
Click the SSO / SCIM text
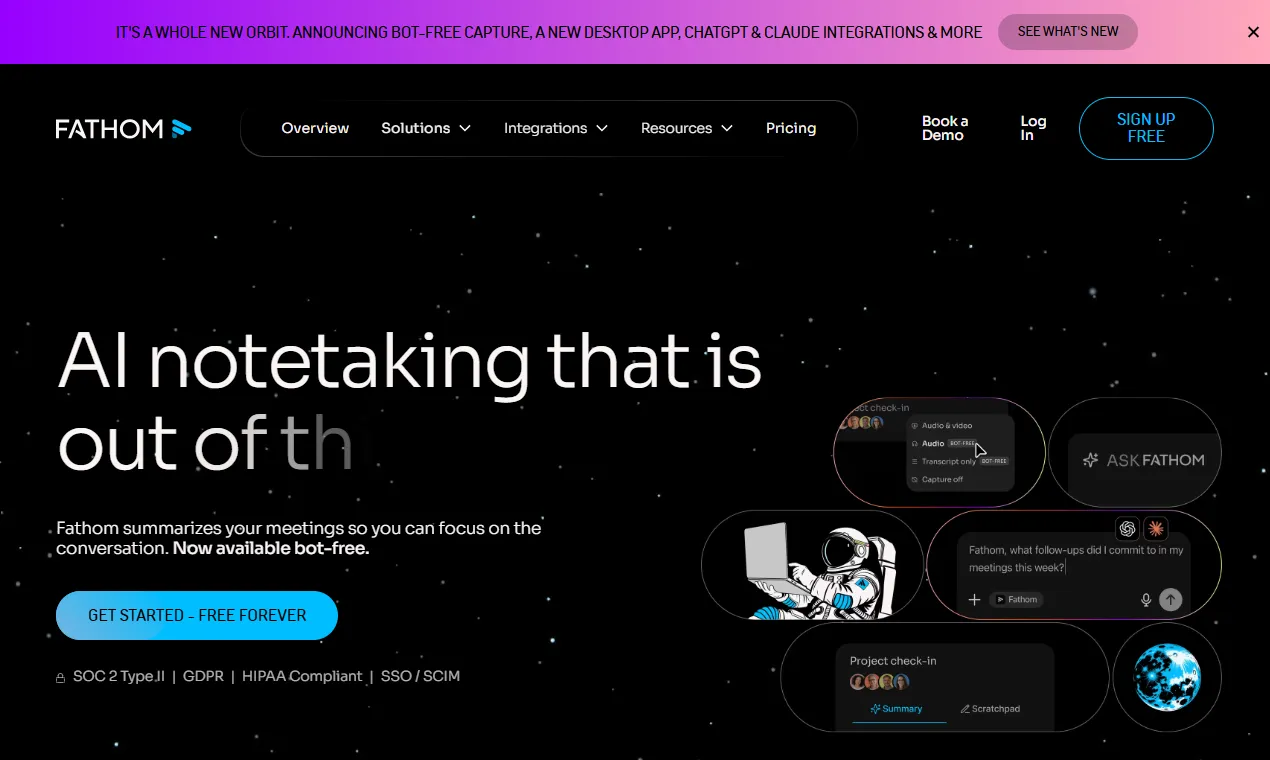point(420,676)
